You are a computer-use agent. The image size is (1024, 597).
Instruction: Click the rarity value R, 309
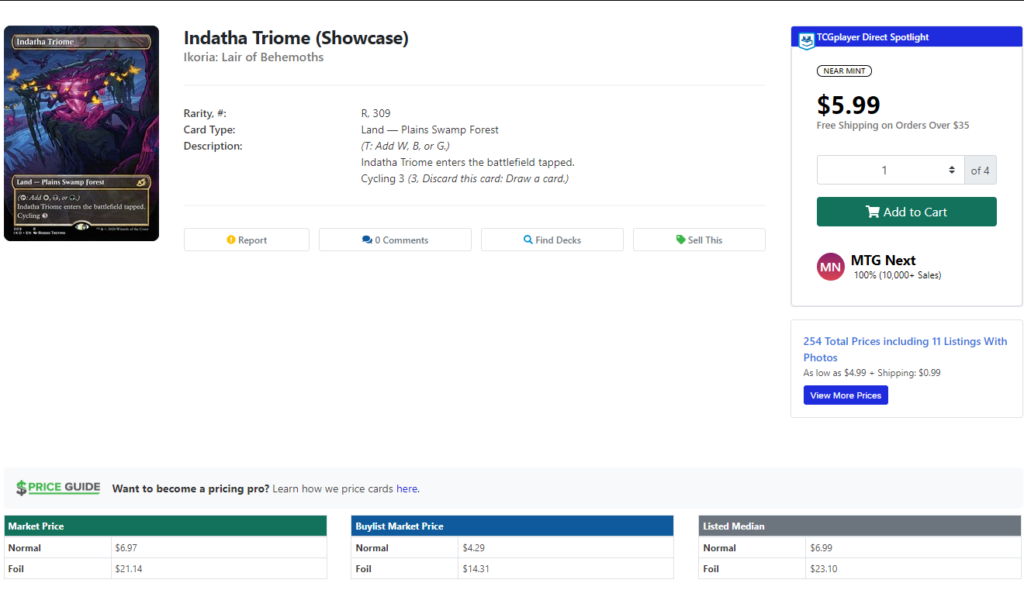[x=376, y=113]
